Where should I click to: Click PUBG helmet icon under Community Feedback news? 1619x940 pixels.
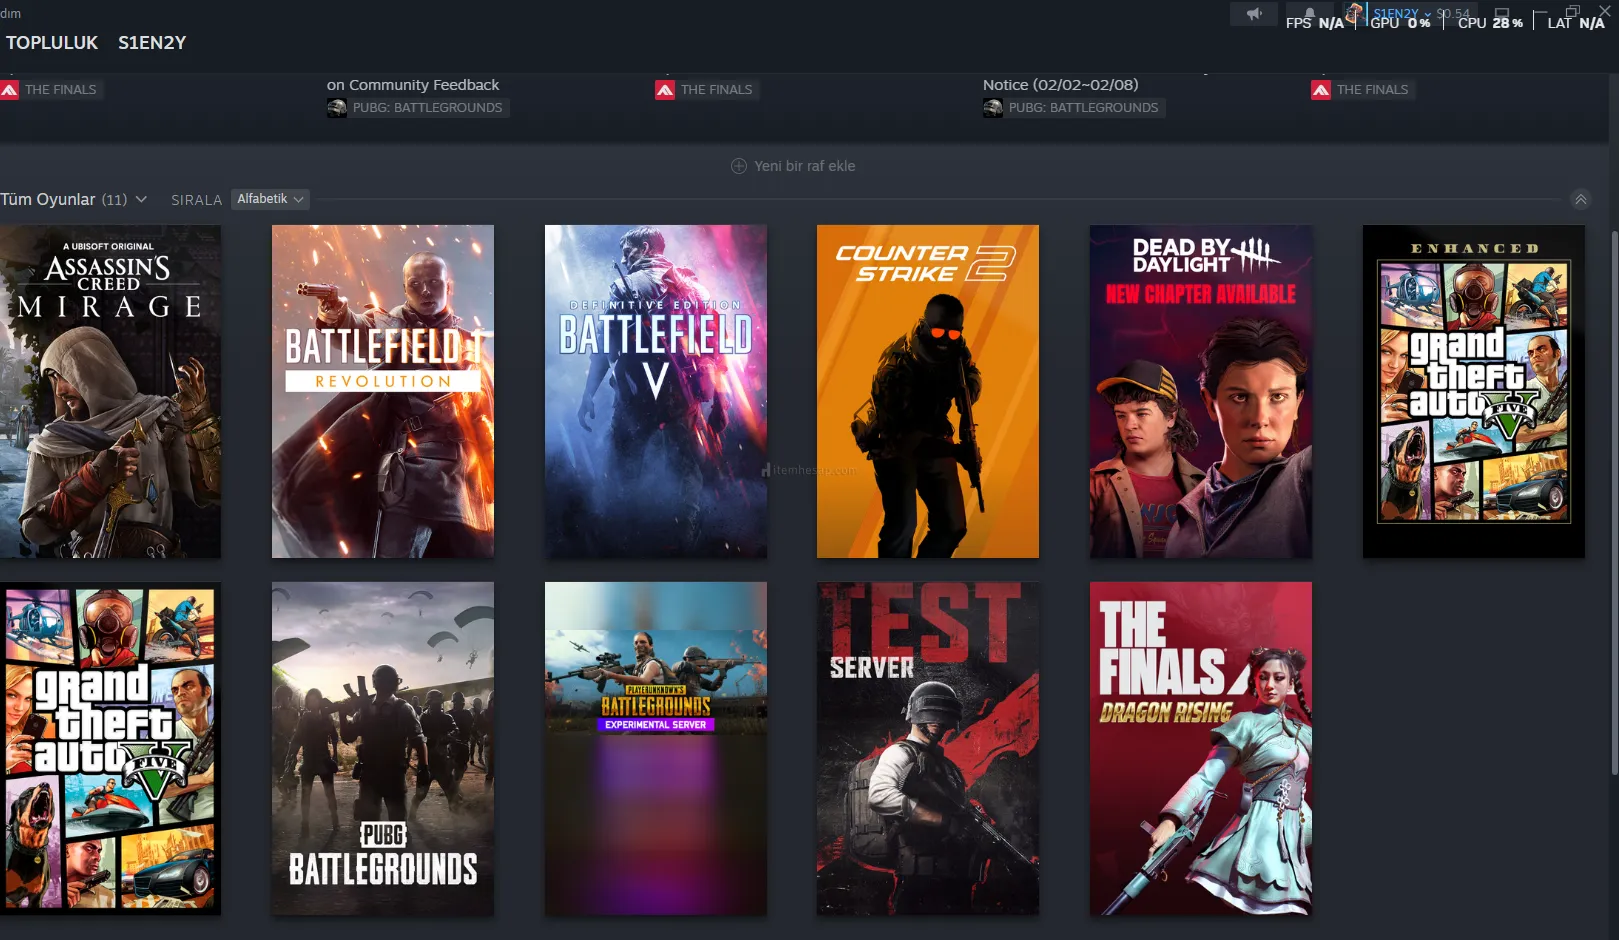point(337,108)
